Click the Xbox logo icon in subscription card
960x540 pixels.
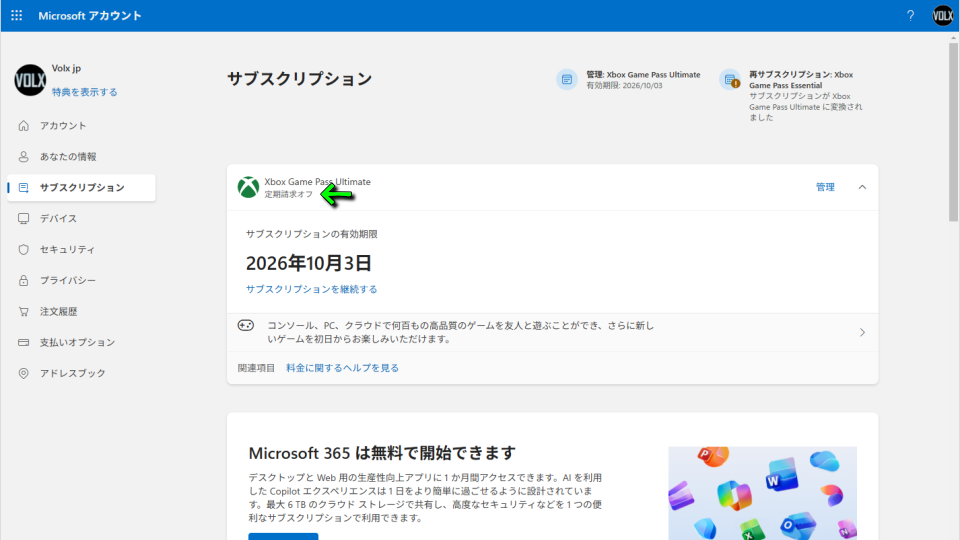coord(248,187)
